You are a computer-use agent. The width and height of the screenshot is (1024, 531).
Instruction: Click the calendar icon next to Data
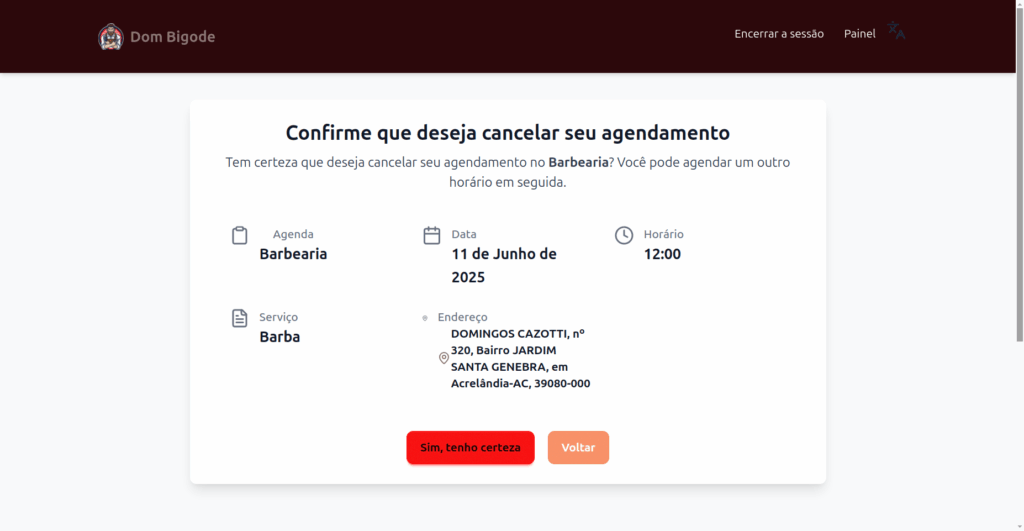(x=432, y=235)
